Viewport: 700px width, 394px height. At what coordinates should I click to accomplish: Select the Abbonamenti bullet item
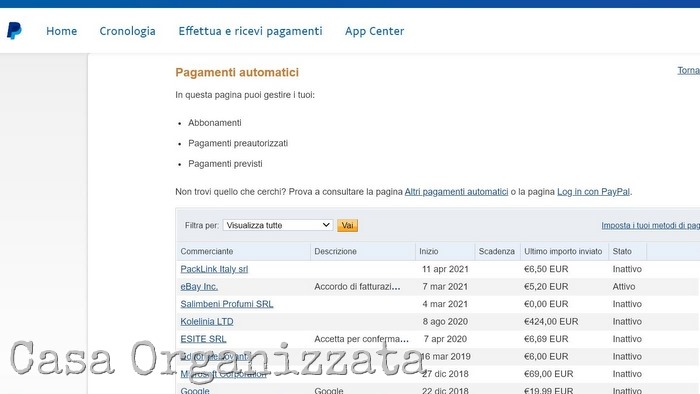coord(215,123)
